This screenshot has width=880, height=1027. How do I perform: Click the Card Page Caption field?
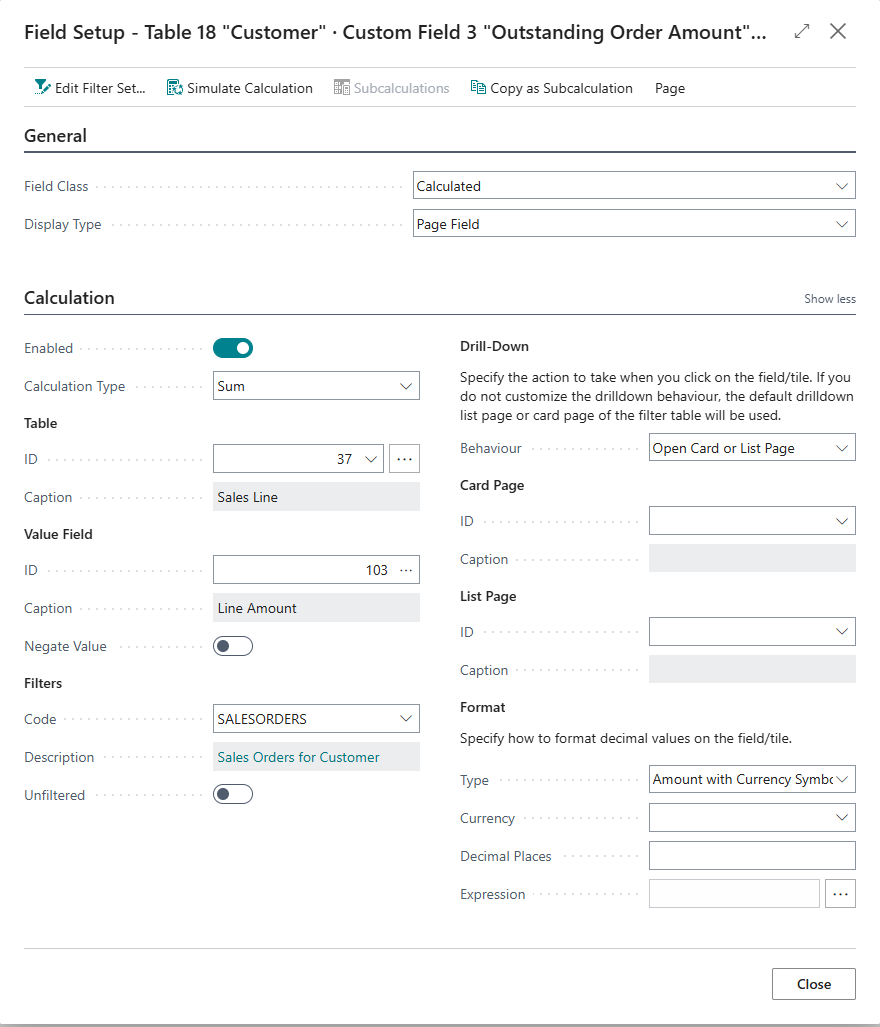[x=752, y=558]
